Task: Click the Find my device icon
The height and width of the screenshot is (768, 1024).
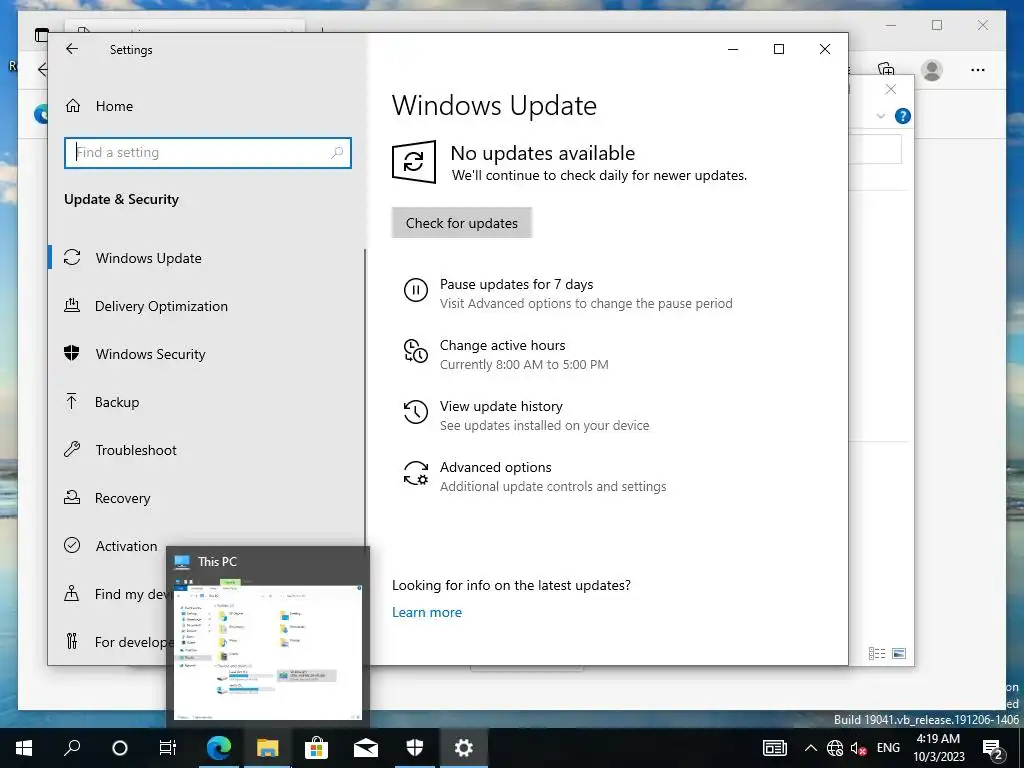Action: pos(72,594)
